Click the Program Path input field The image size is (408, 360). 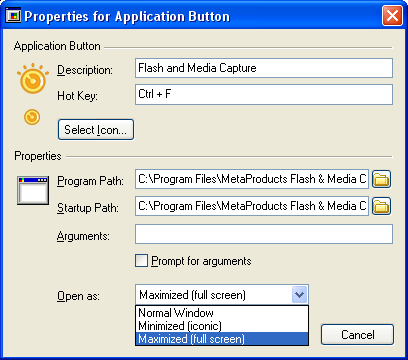point(252,179)
